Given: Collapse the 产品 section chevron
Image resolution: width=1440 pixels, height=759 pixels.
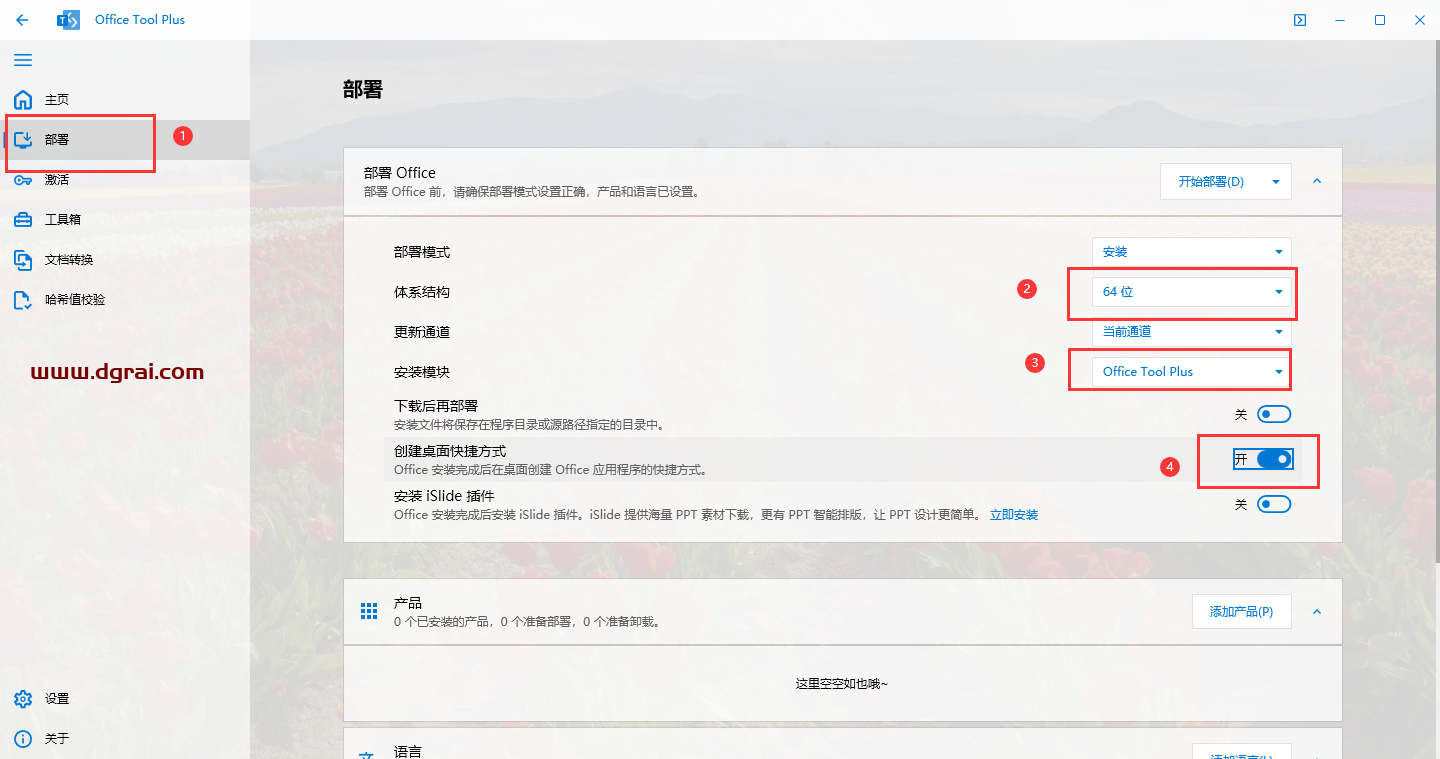Looking at the screenshot, I should 1317,611.
